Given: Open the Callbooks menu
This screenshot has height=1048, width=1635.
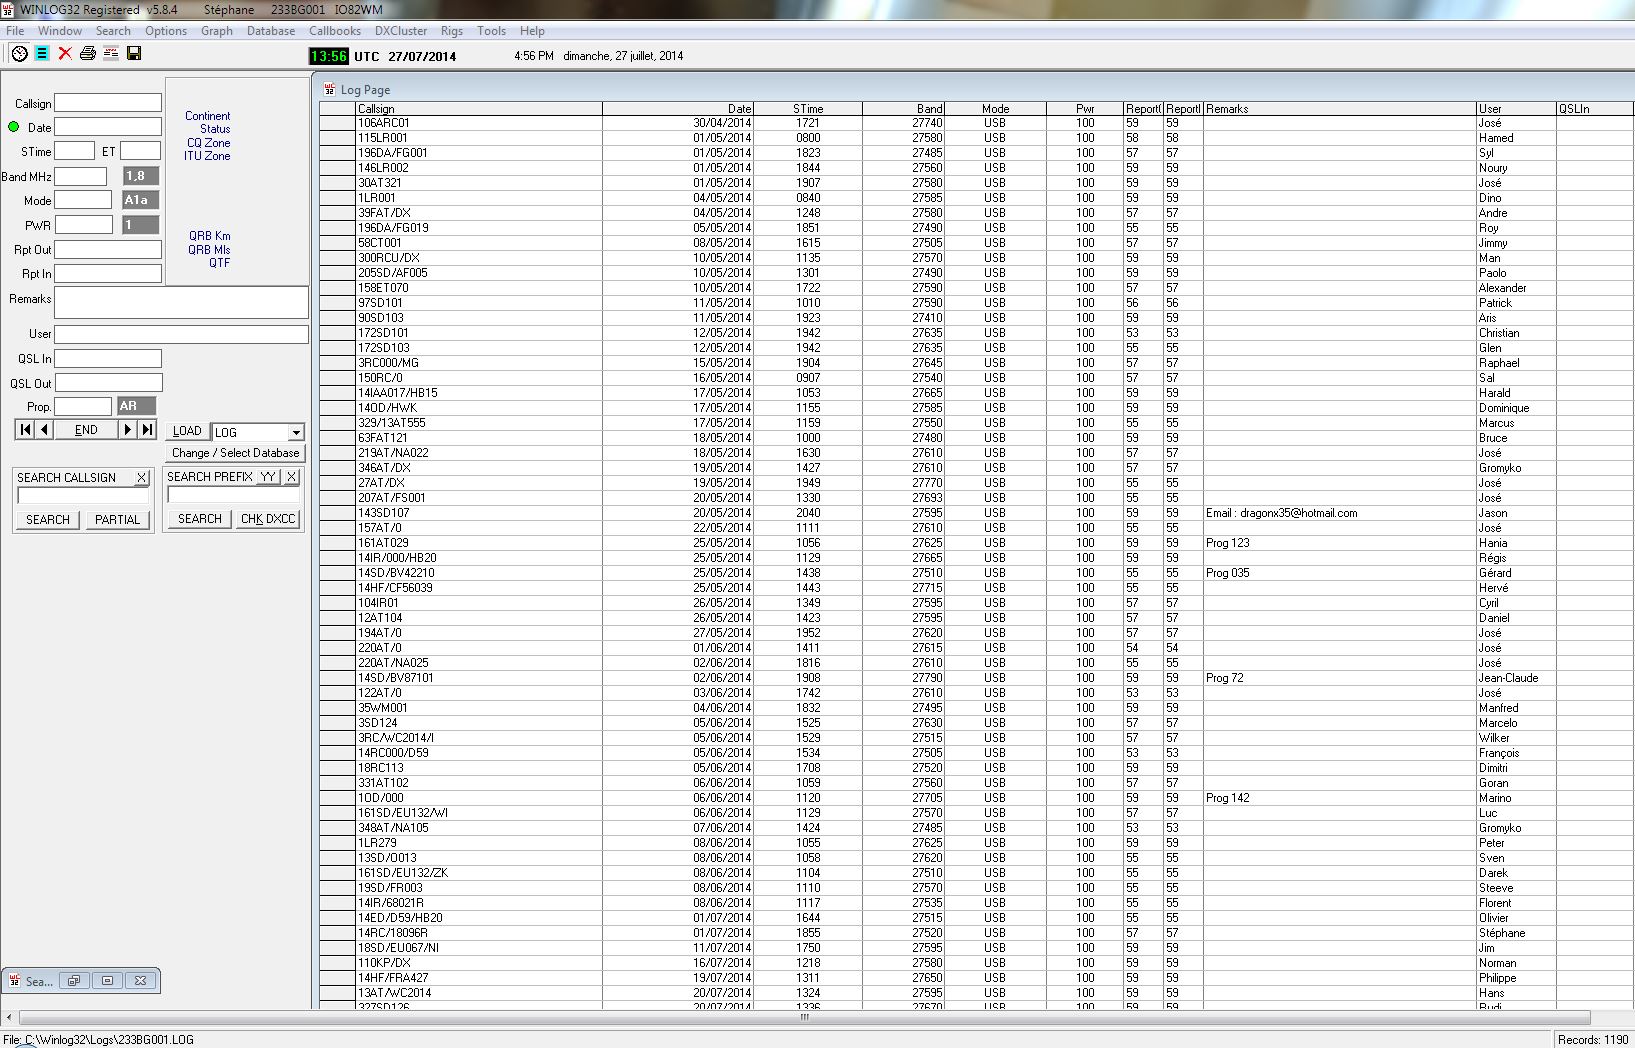Looking at the screenshot, I should [335, 31].
